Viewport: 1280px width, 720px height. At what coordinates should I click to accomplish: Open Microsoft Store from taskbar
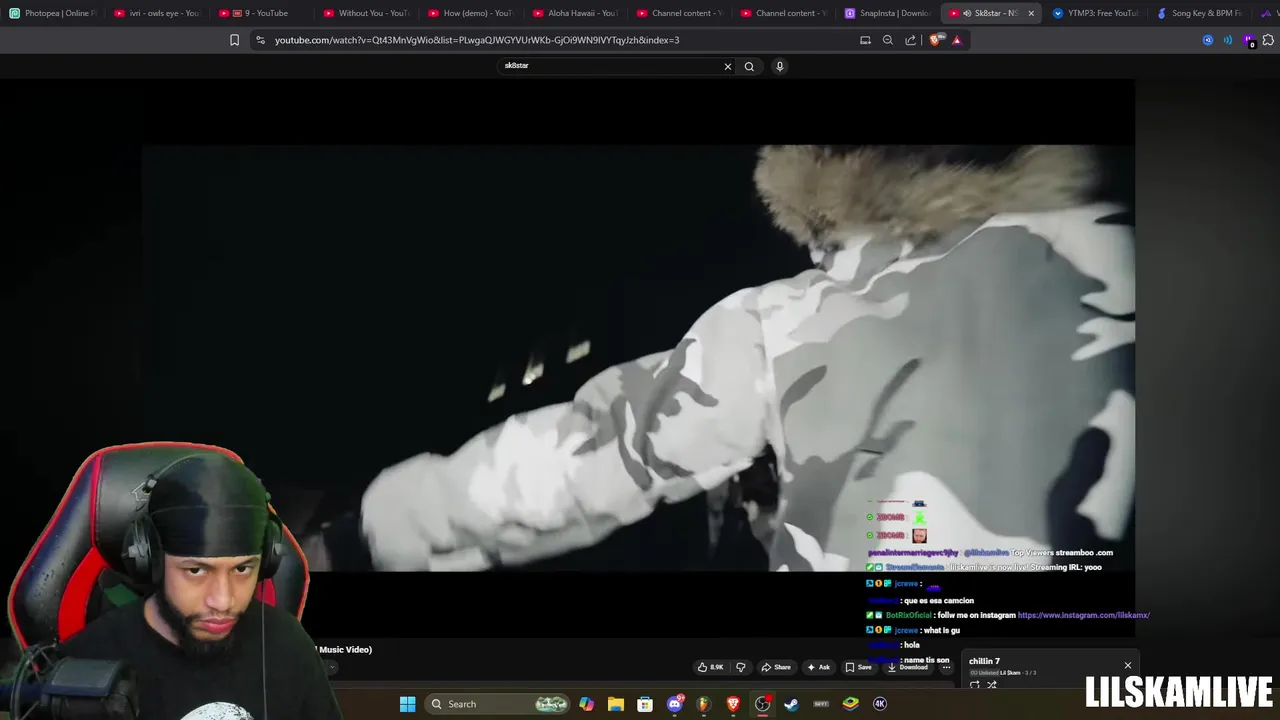click(x=645, y=704)
